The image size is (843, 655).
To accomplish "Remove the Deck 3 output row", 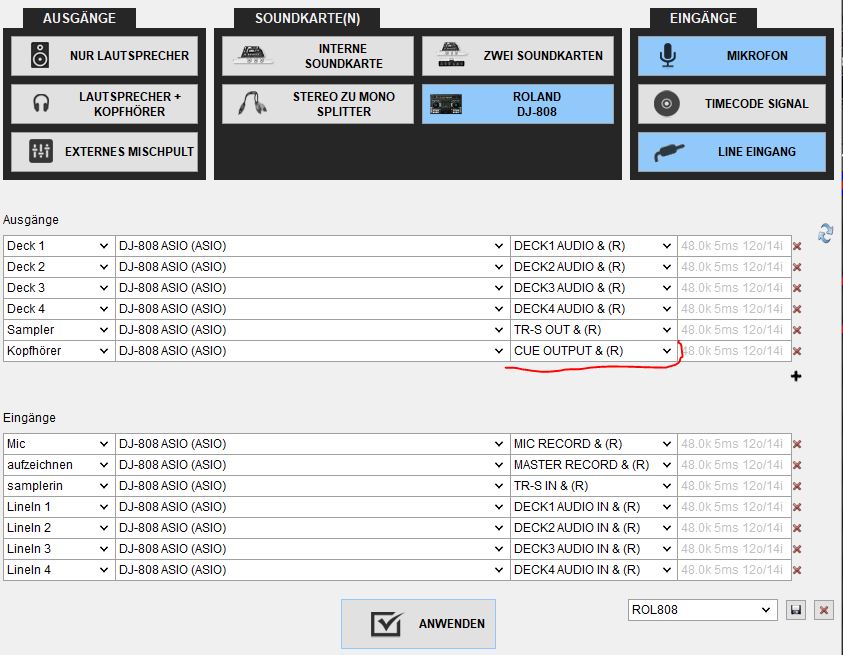I will point(797,288).
